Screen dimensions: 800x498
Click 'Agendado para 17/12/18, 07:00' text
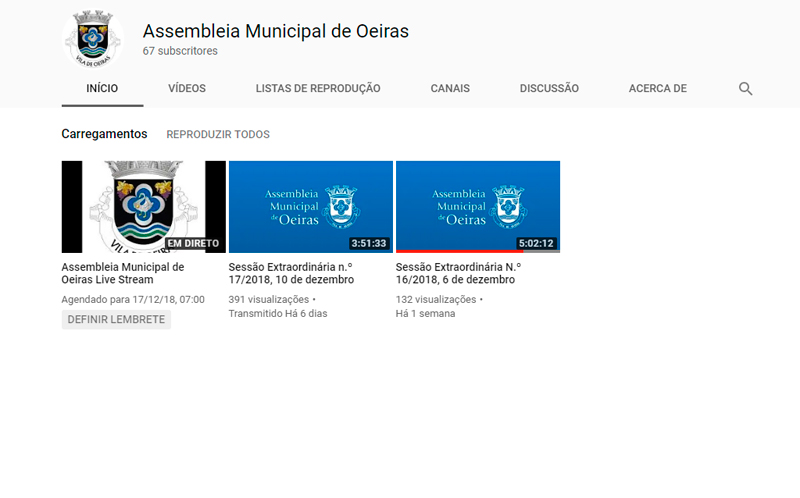(x=133, y=300)
